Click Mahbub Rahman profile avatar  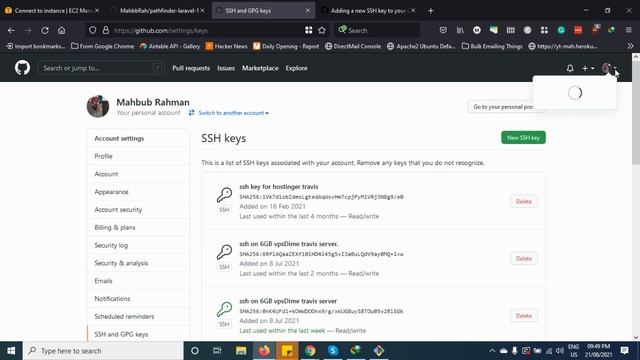tap(98, 106)
